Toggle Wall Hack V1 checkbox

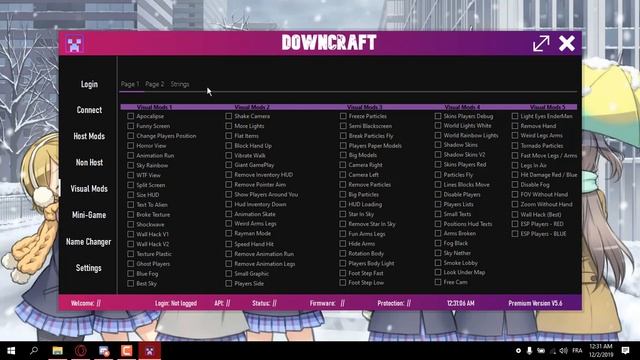tap(131, 234)
